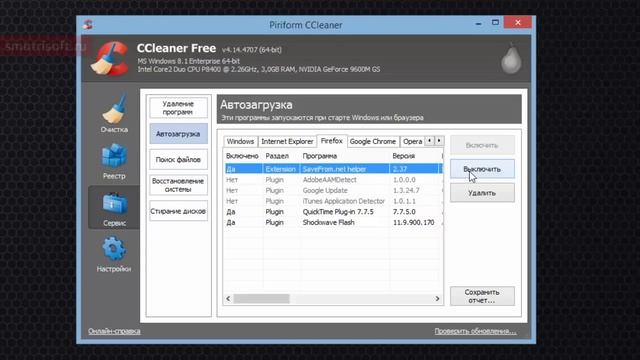Click the Piriform pear icon
Viewport: 640px width, 360px height.
coord(511,59)
